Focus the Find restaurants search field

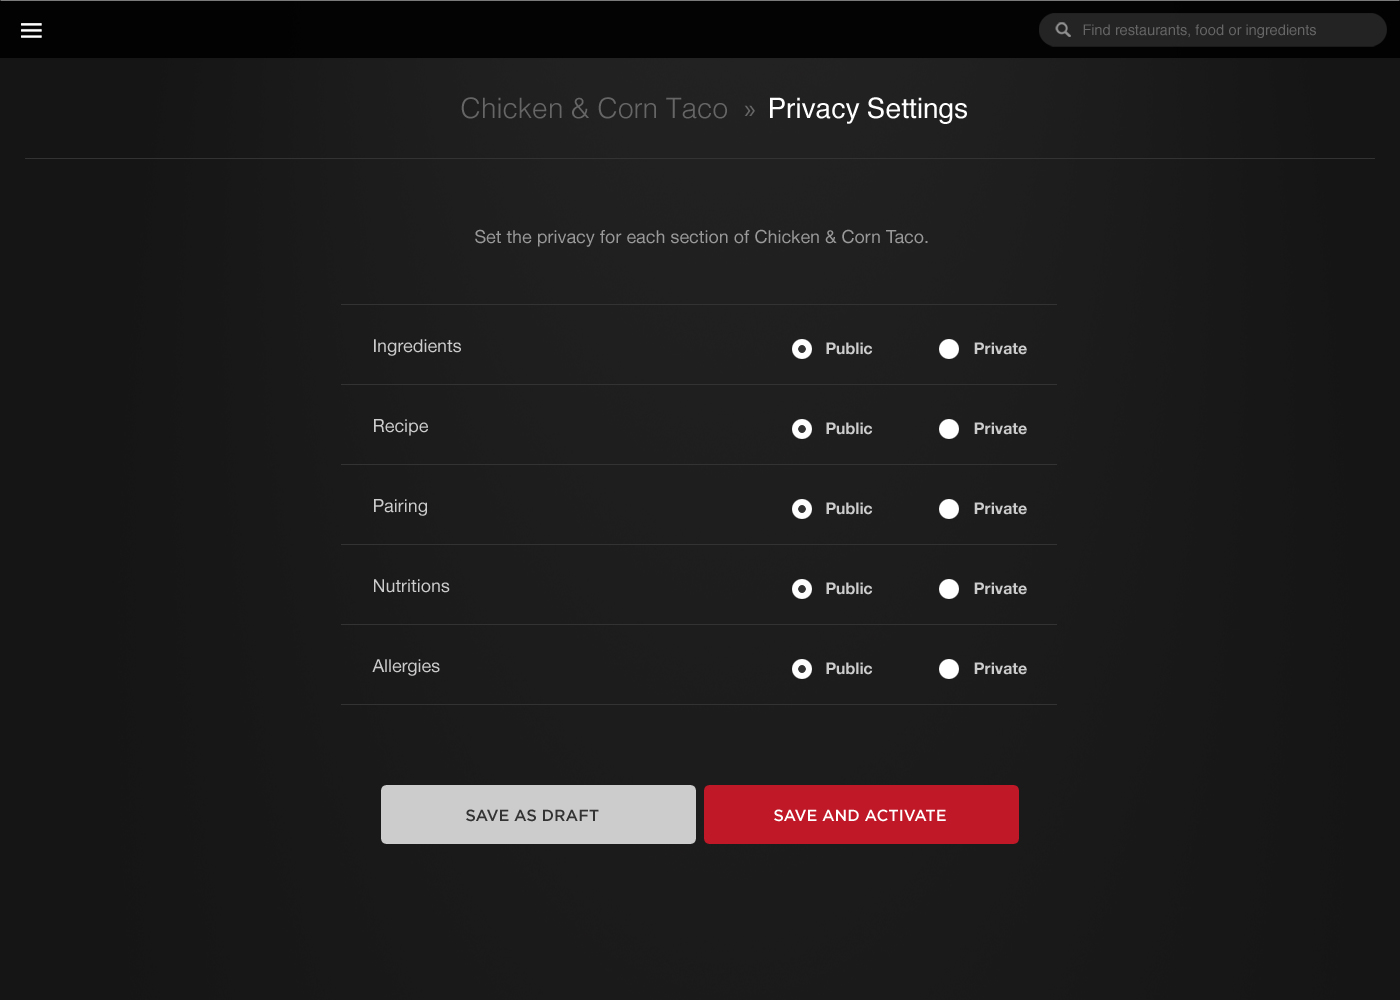click(1212, 30)
